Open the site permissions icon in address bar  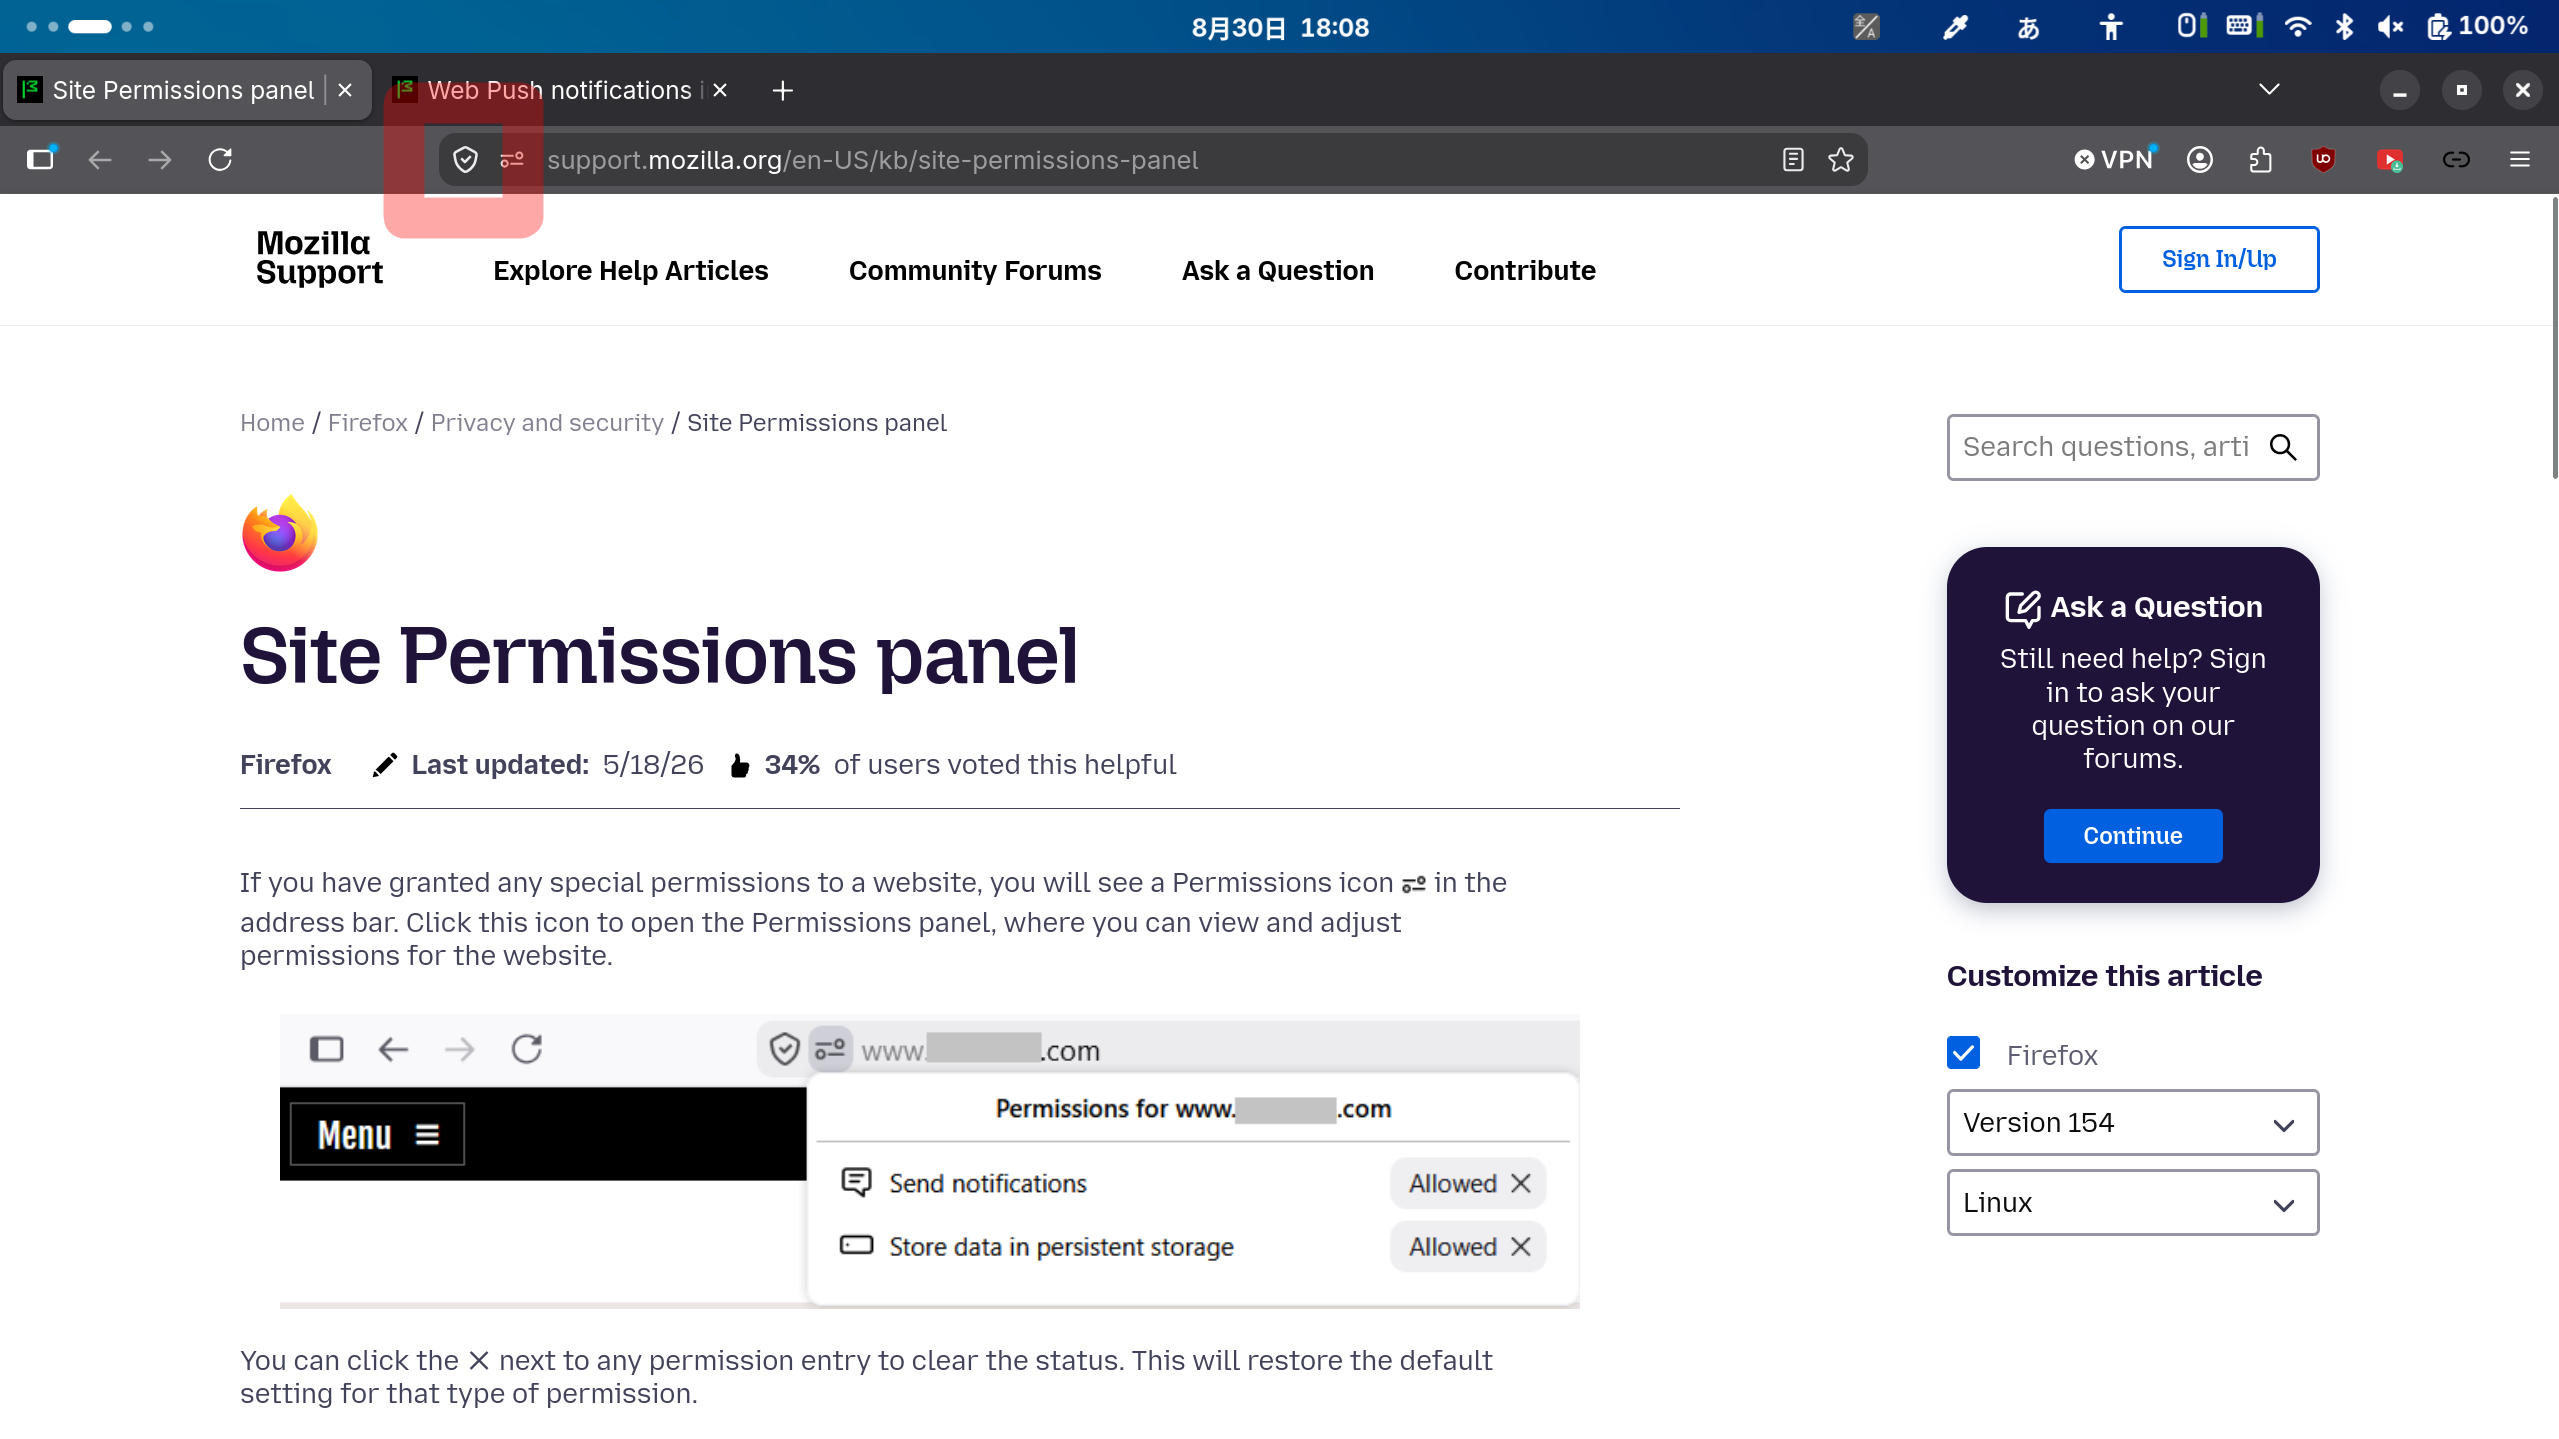(512, 160)
